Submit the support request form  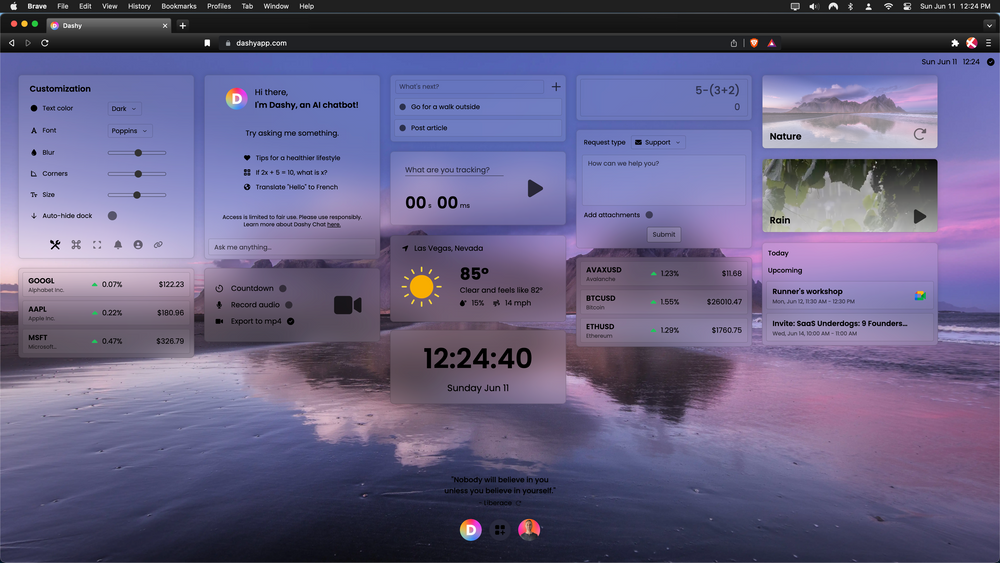664,234
